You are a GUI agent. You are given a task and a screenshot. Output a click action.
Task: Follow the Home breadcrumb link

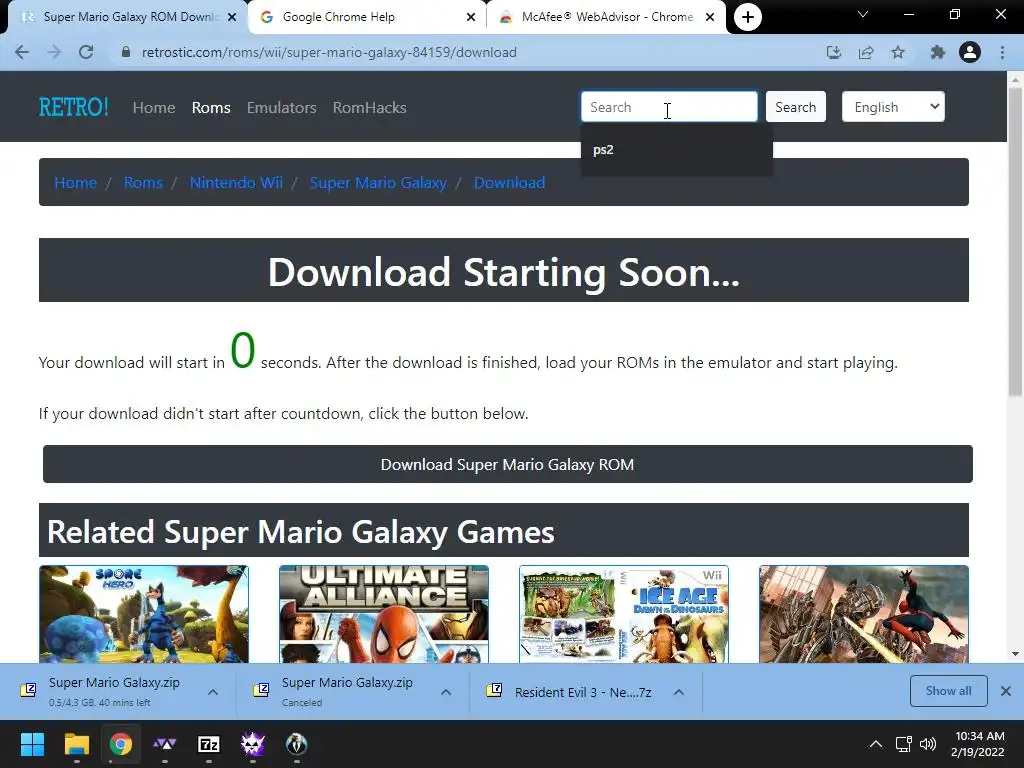[x=76, y=183]
